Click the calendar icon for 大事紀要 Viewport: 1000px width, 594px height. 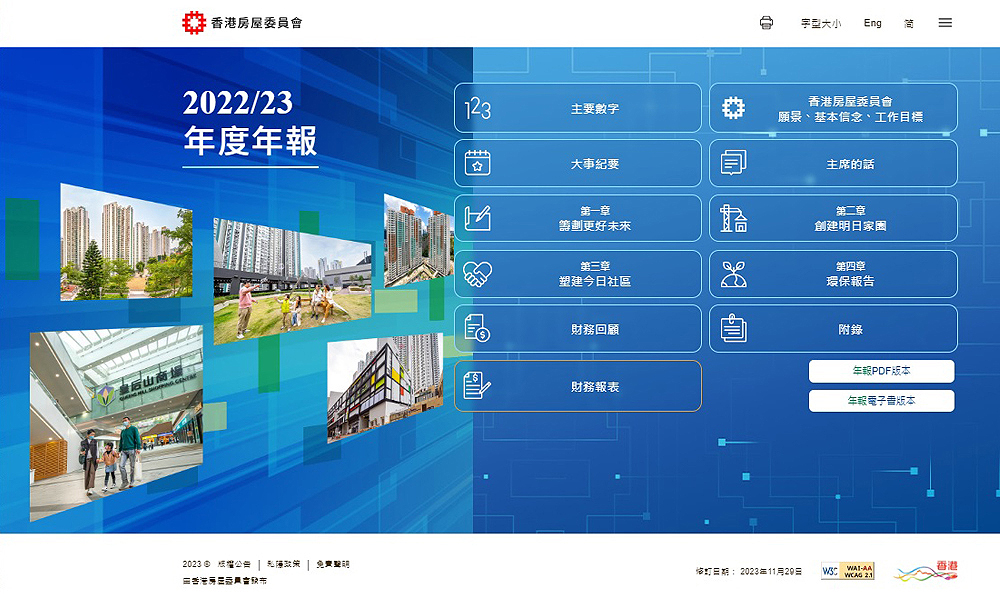pyautogui.click(x=478, y=163)
